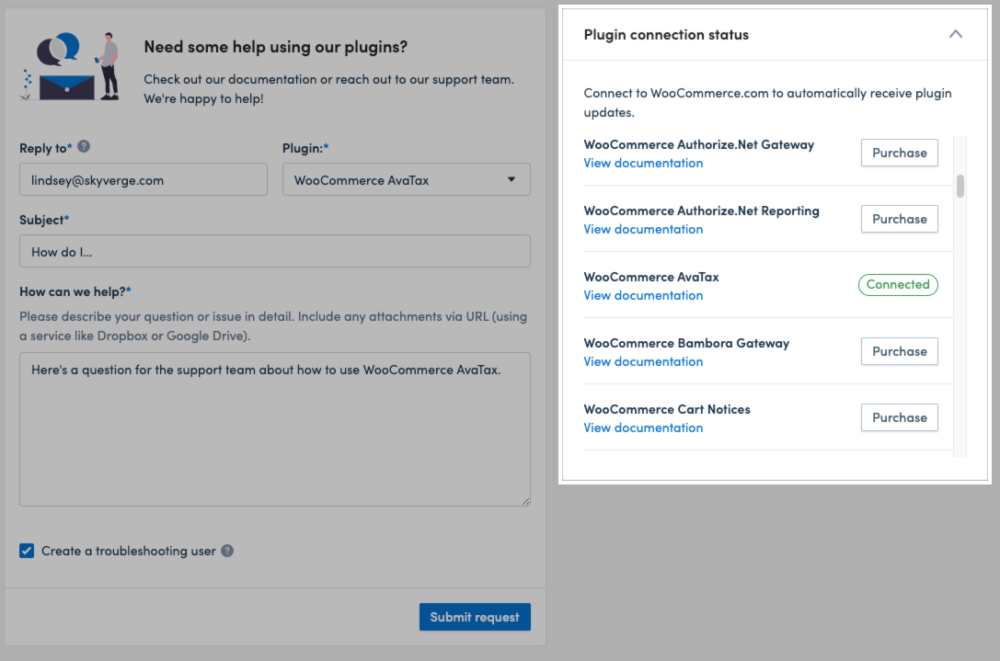View documentation for Authorize.Net Reporting
Image resolution: width=1000 pixels, height=661 pixels.
click(643, 230)
